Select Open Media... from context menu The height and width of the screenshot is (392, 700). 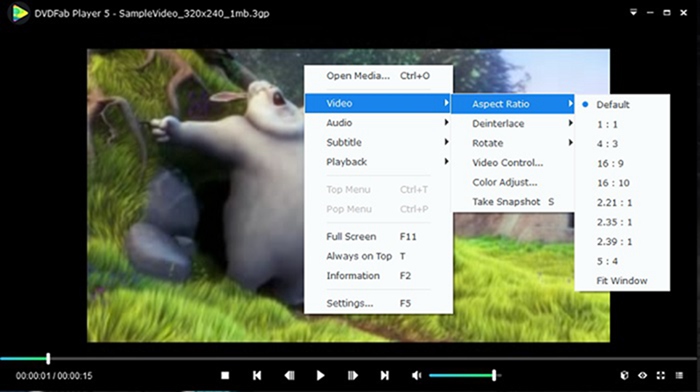pyautogui.click(x=378, y=76)
